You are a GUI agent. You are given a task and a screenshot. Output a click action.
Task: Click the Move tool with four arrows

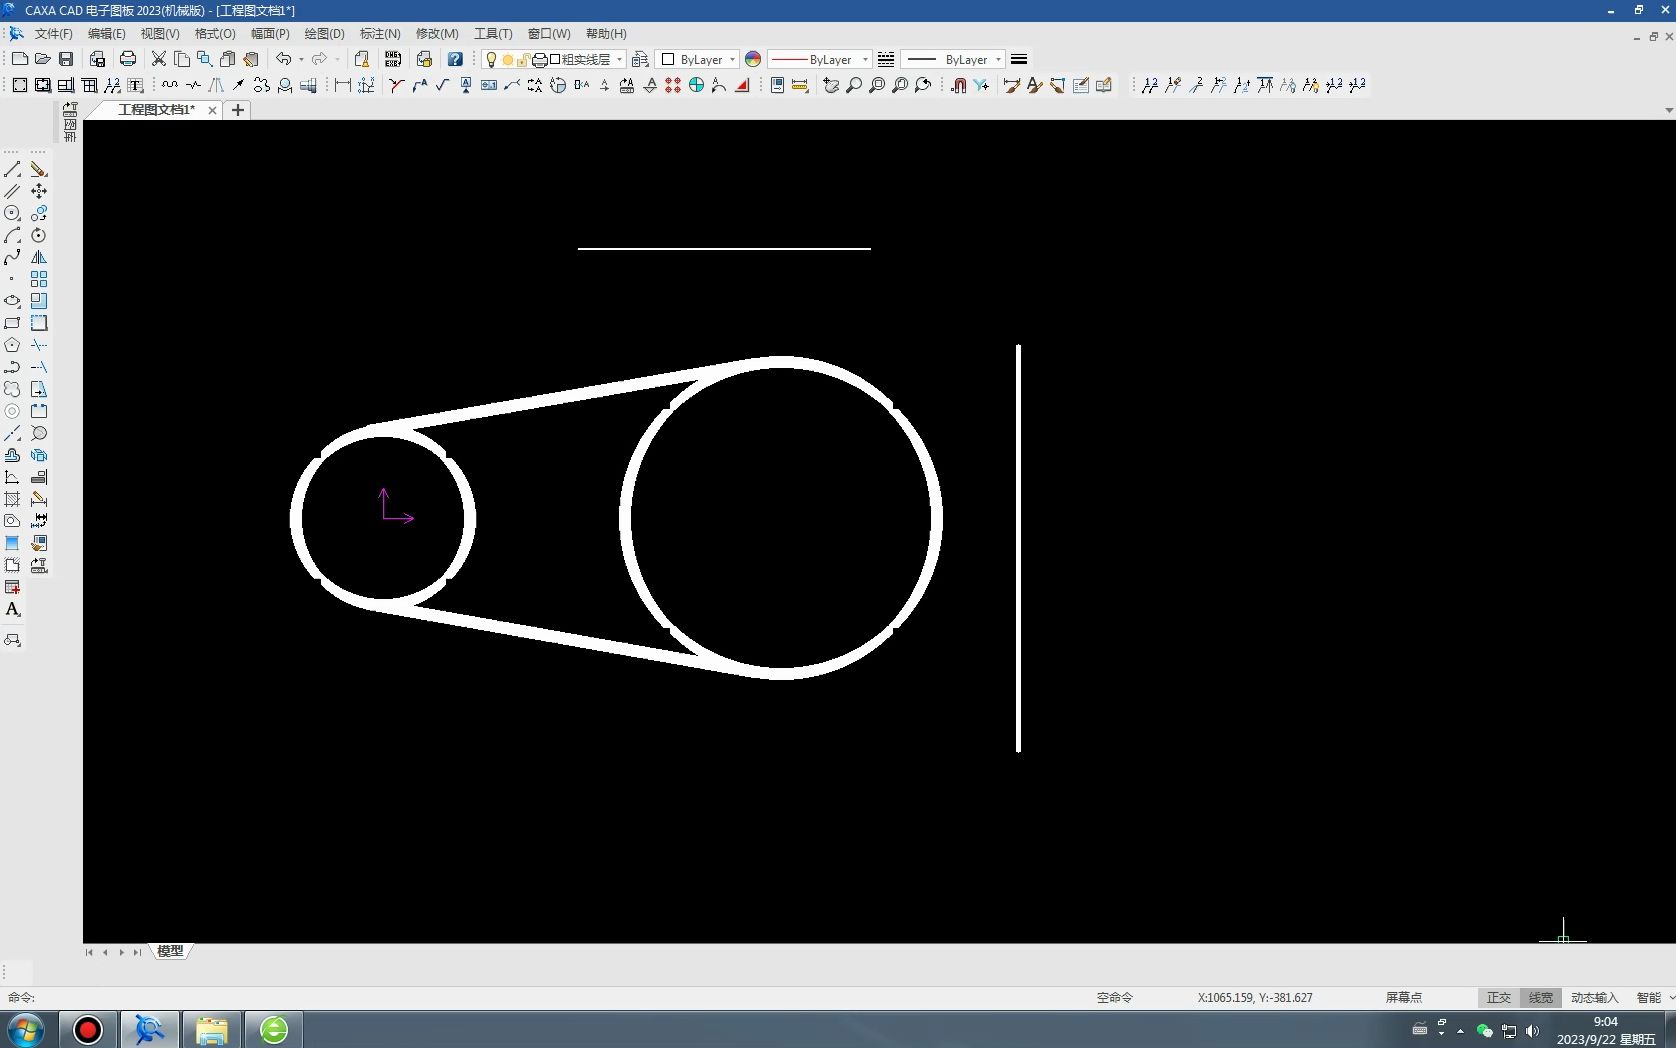38,191
